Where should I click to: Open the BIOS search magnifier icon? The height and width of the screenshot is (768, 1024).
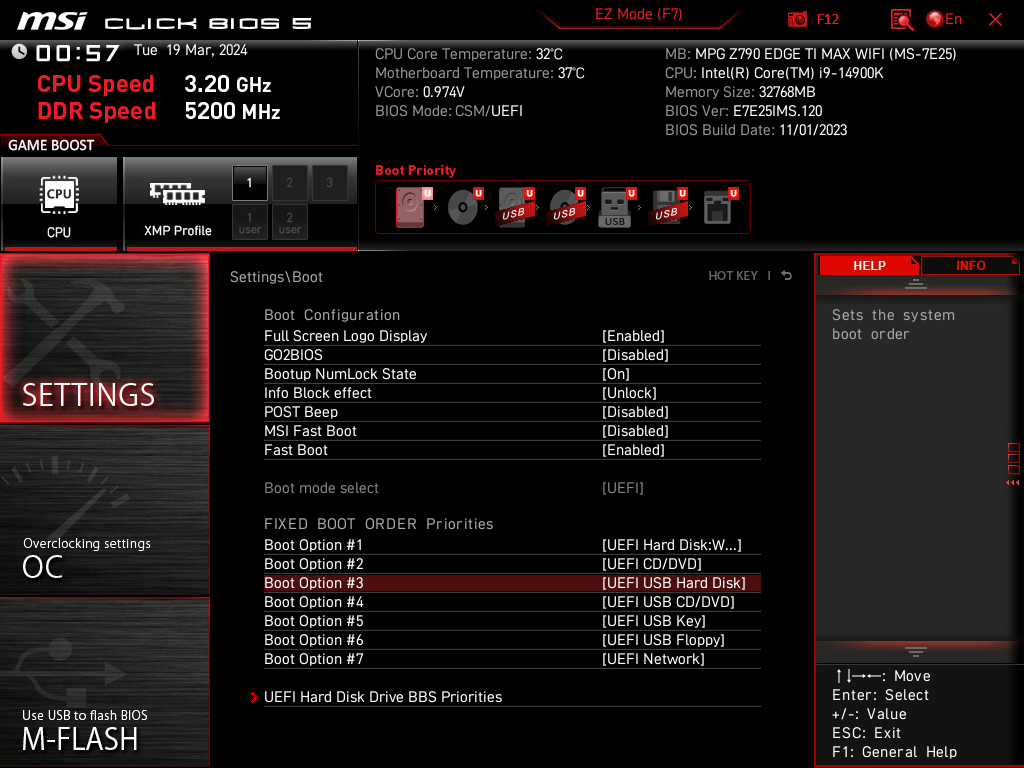click(x=901, y=20)
